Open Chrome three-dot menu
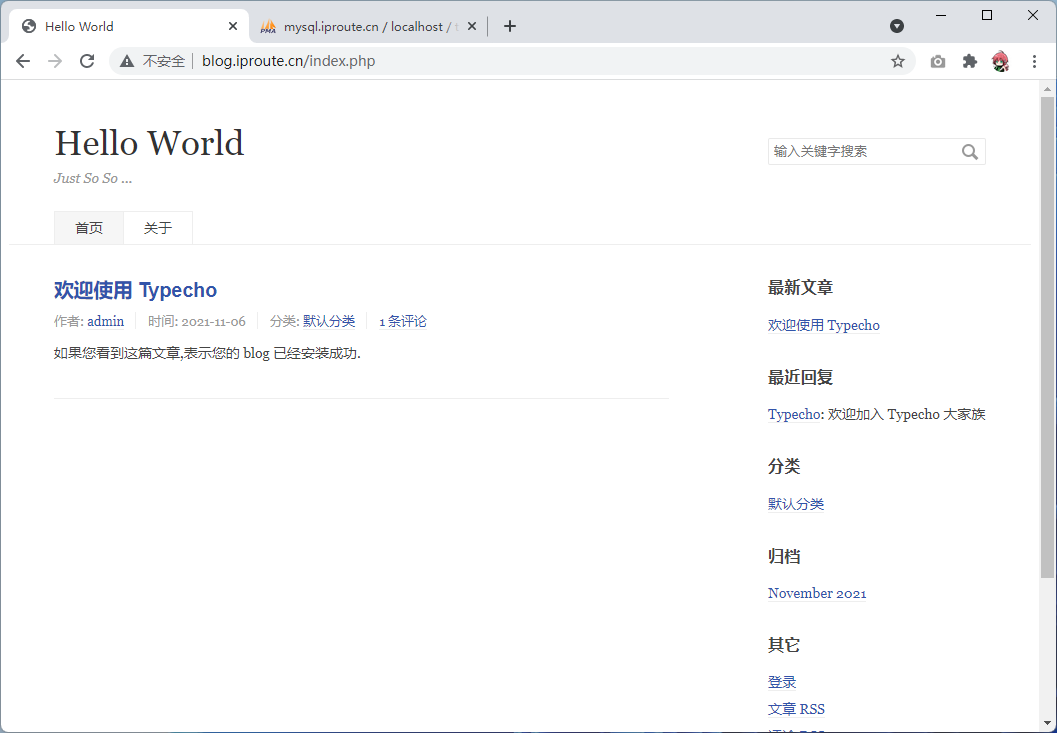This screenshot has height=733, width=1057. [1034, 61]
